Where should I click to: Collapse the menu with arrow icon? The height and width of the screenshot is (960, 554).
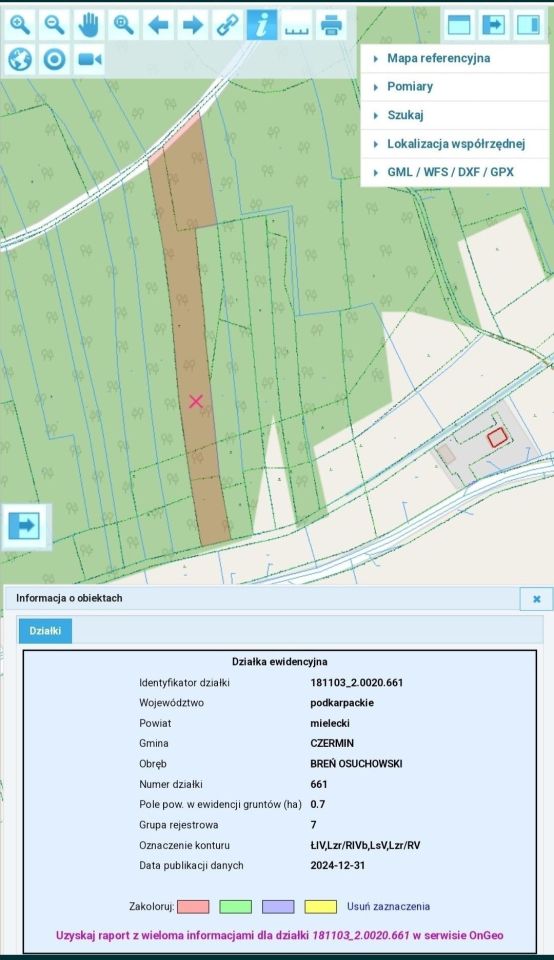tap(493, 25)
